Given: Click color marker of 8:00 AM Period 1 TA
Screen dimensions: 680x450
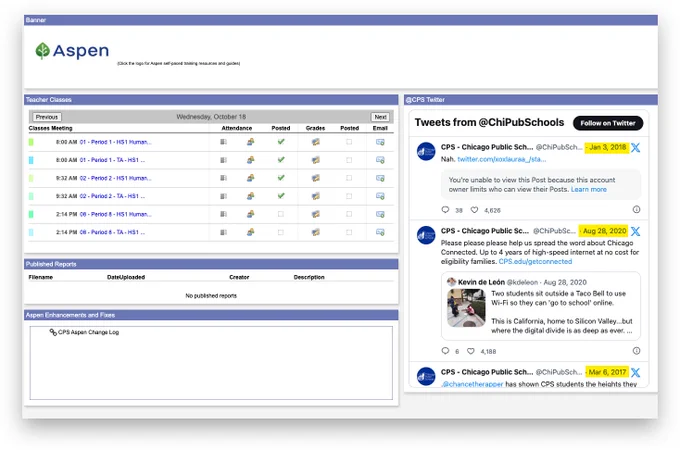Looking at the screenshot, I should click(31, 160).
